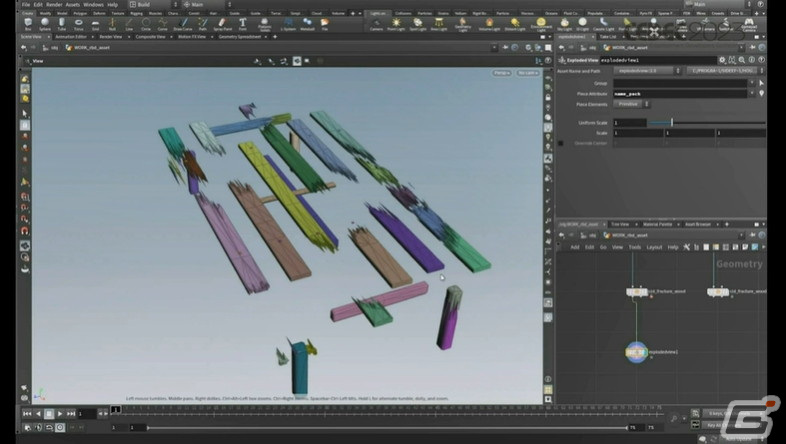Image resolution: width=786 pixels, height=444 pixels.
Task: Create a Sky Light from the shelf
Action: tap(564, 24)
